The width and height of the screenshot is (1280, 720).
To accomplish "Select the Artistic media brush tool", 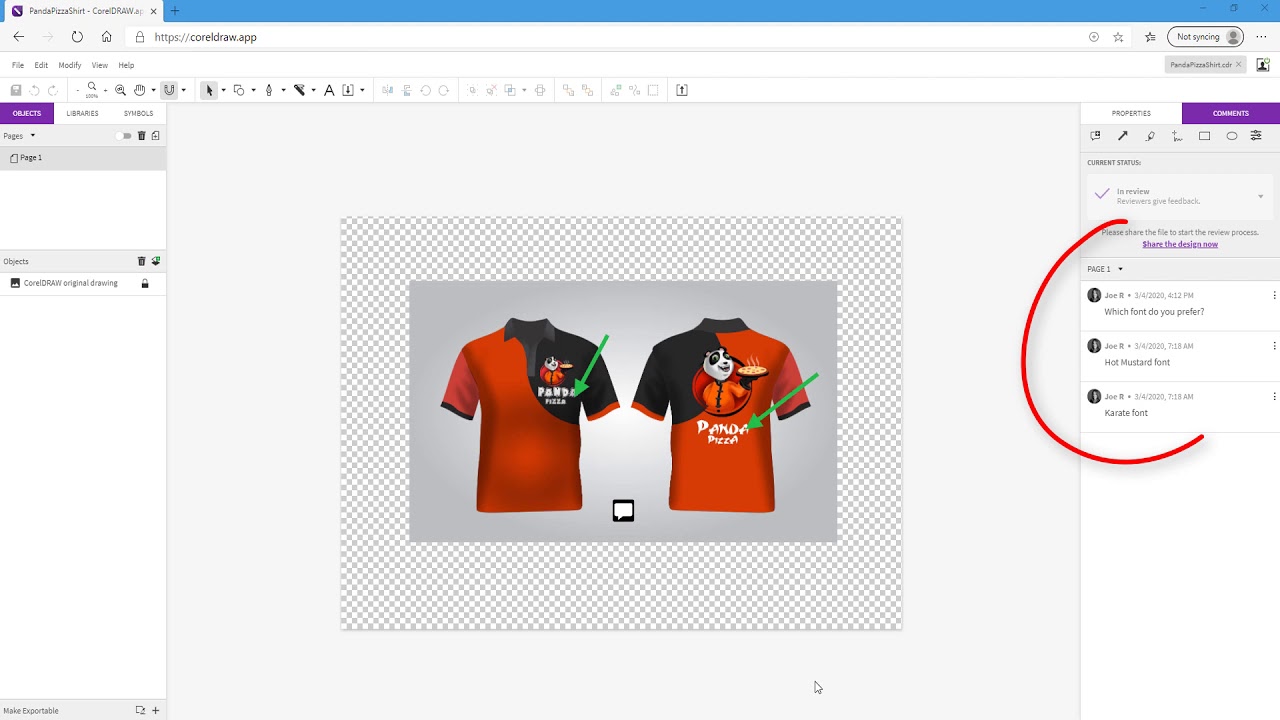I will [x=299, y=90].
